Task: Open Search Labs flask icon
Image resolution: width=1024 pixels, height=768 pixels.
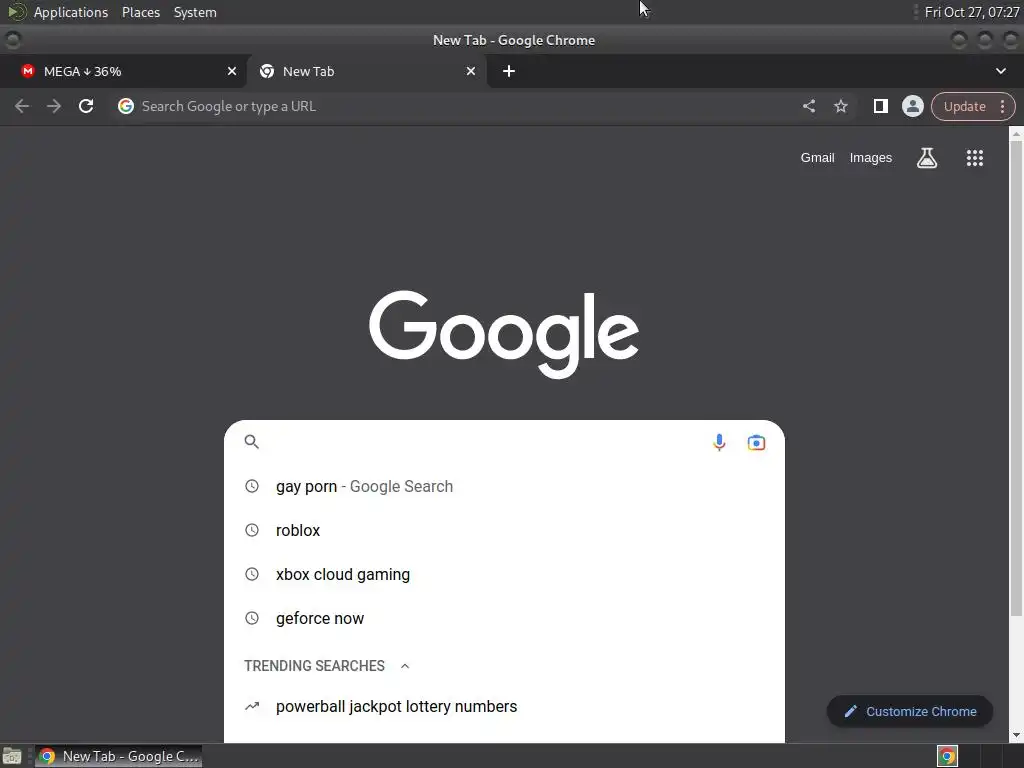Action: pyautogui.click(x=927, y=158)
